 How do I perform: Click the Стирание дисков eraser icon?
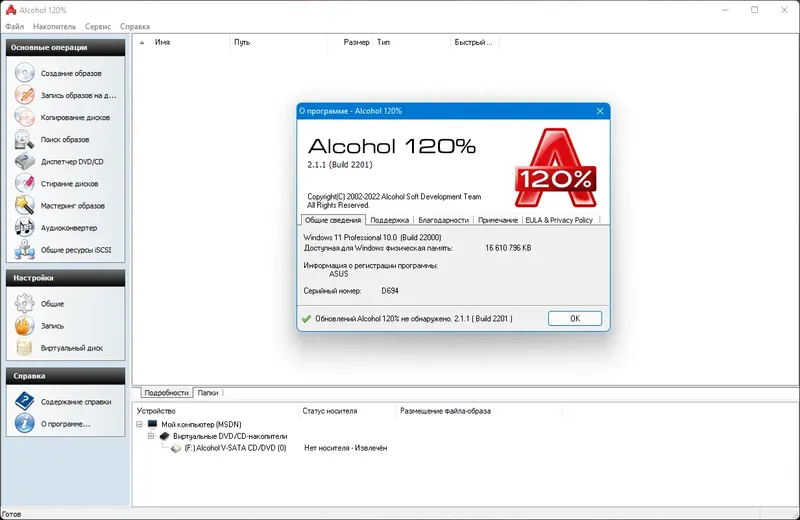[24, 183]
